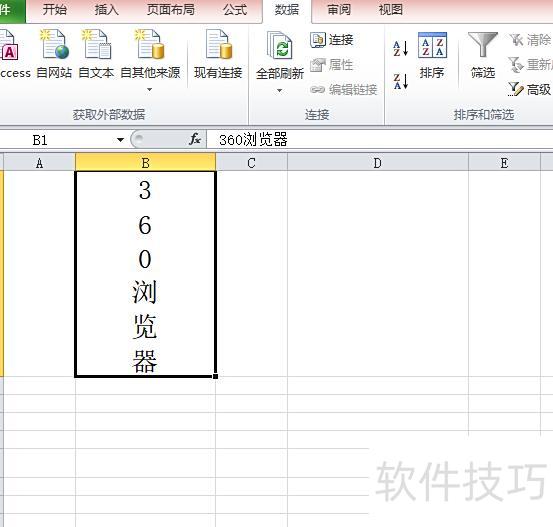Switch to the 开始 (Home) tab

coord(54,10)
